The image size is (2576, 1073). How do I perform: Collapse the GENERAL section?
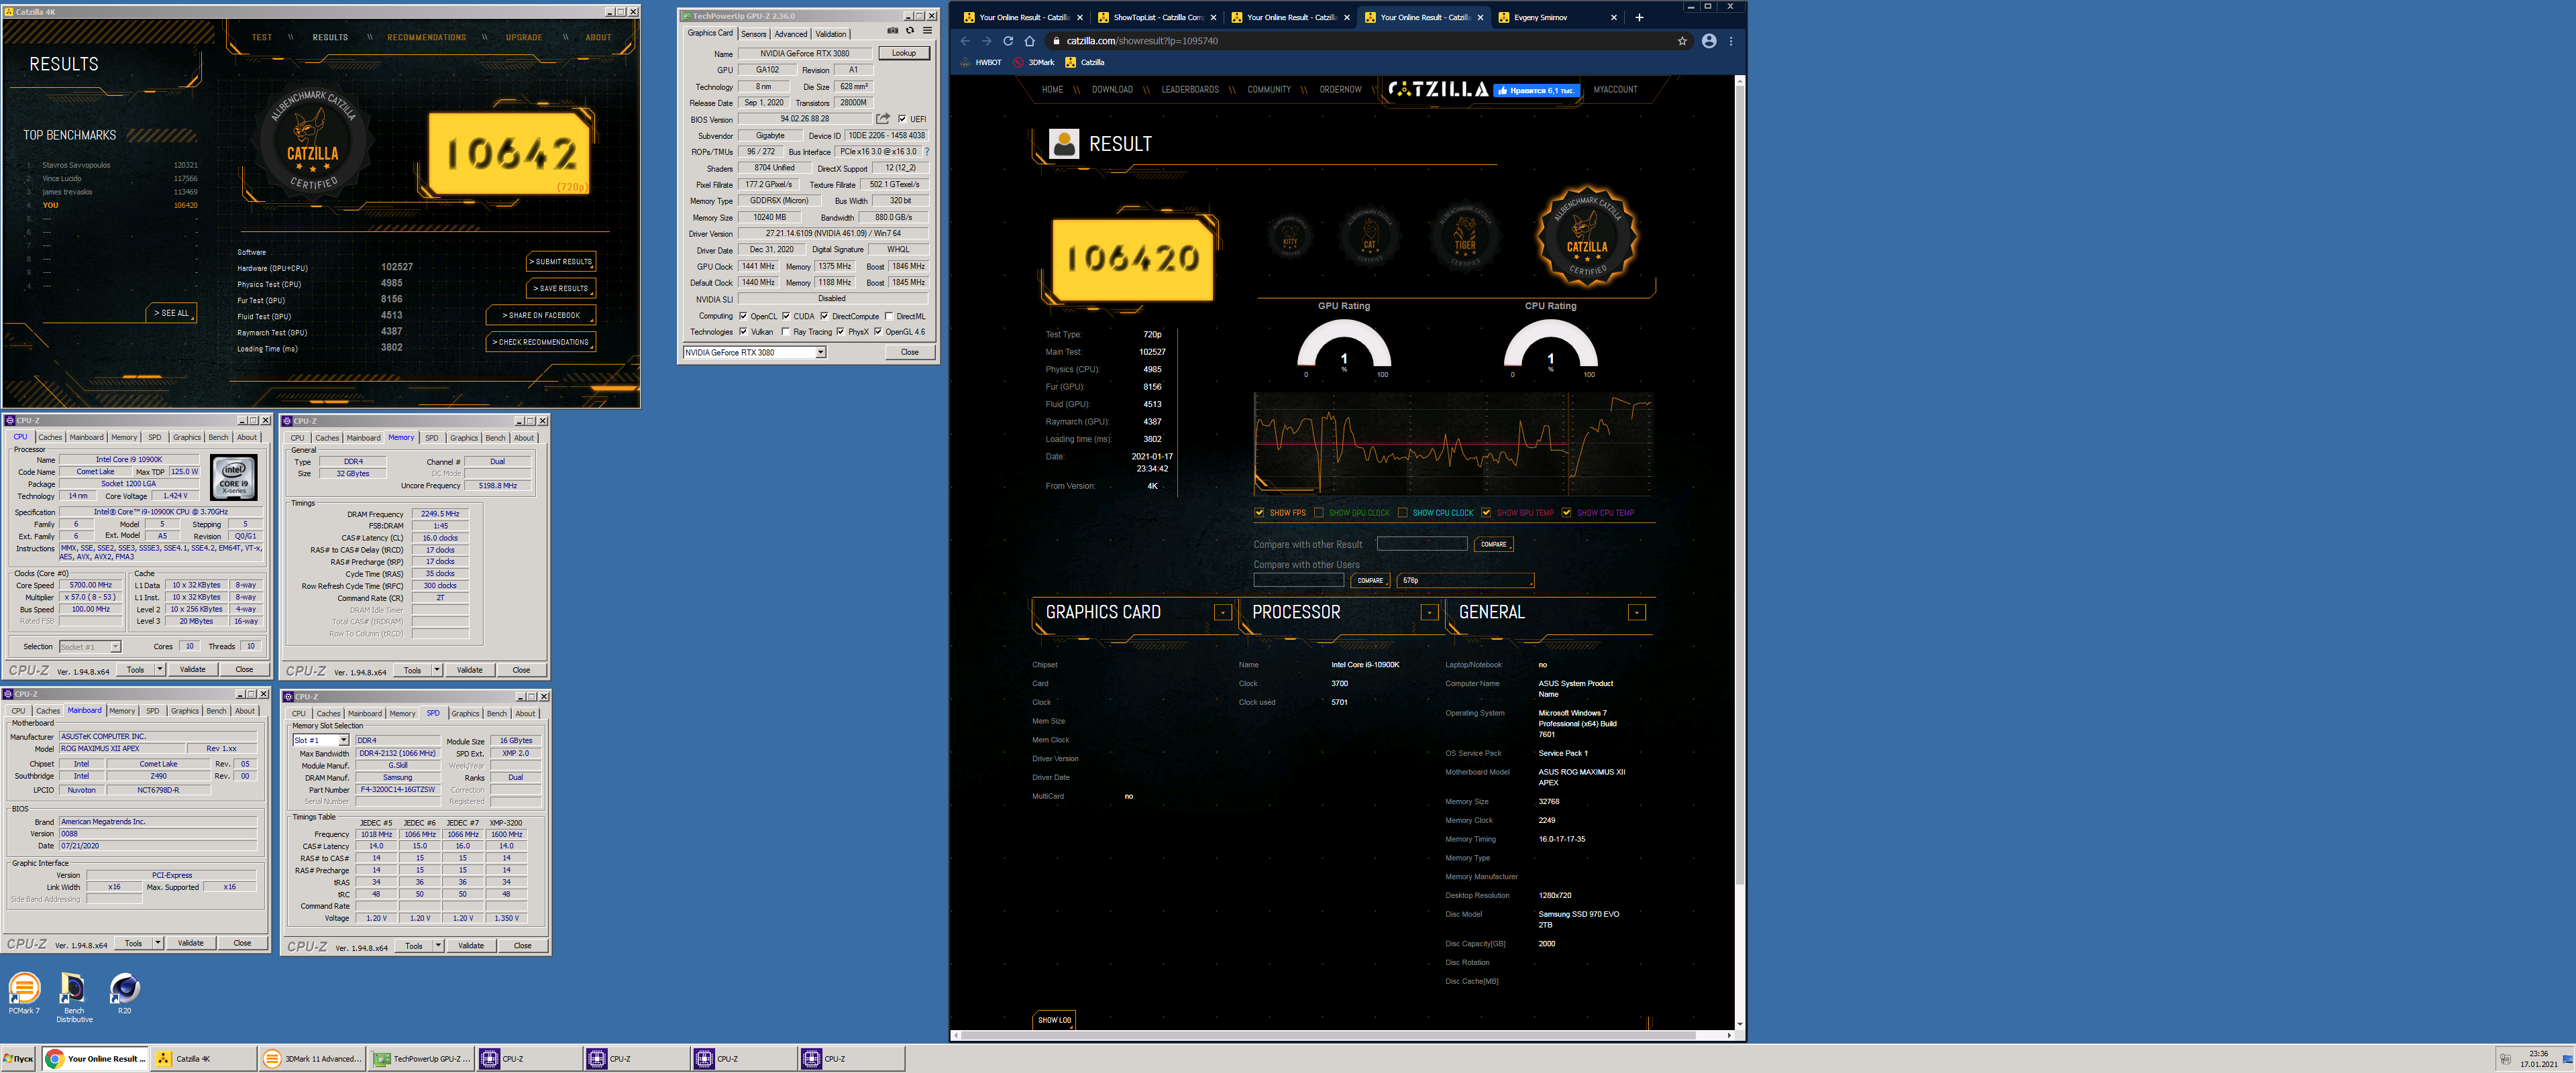pyautogui.click(x=1637, y=612)
